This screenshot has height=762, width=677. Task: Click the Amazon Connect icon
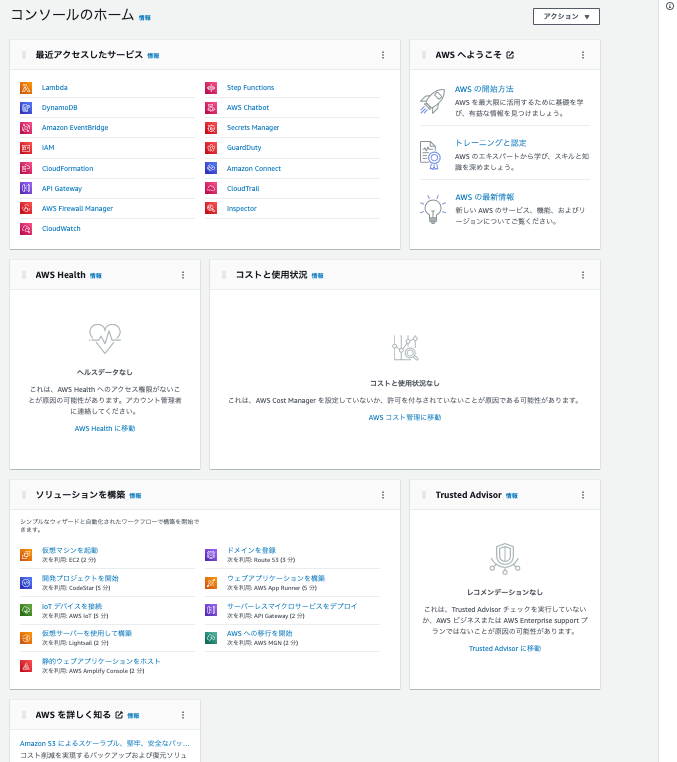click(211, 168)
